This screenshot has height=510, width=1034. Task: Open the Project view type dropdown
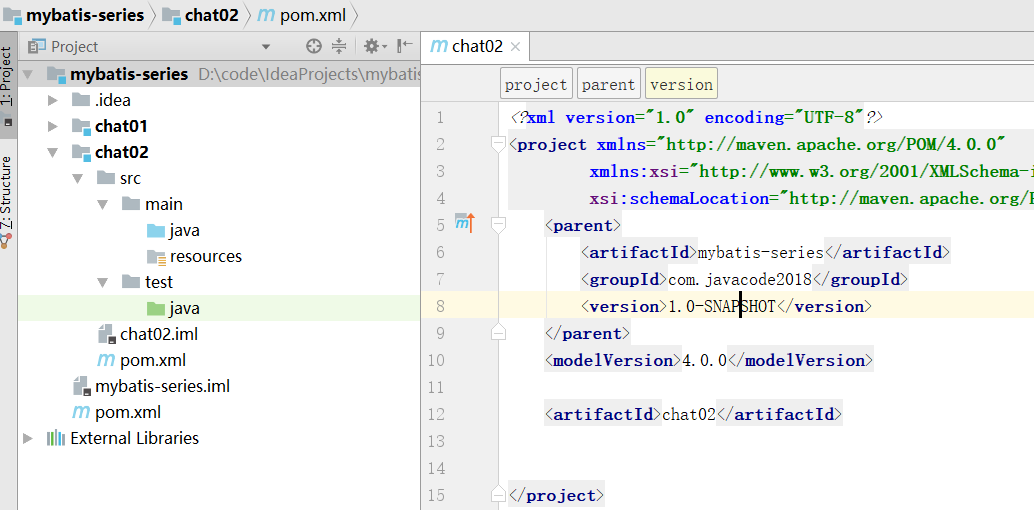pyautogui.click(x=266, y=46)
